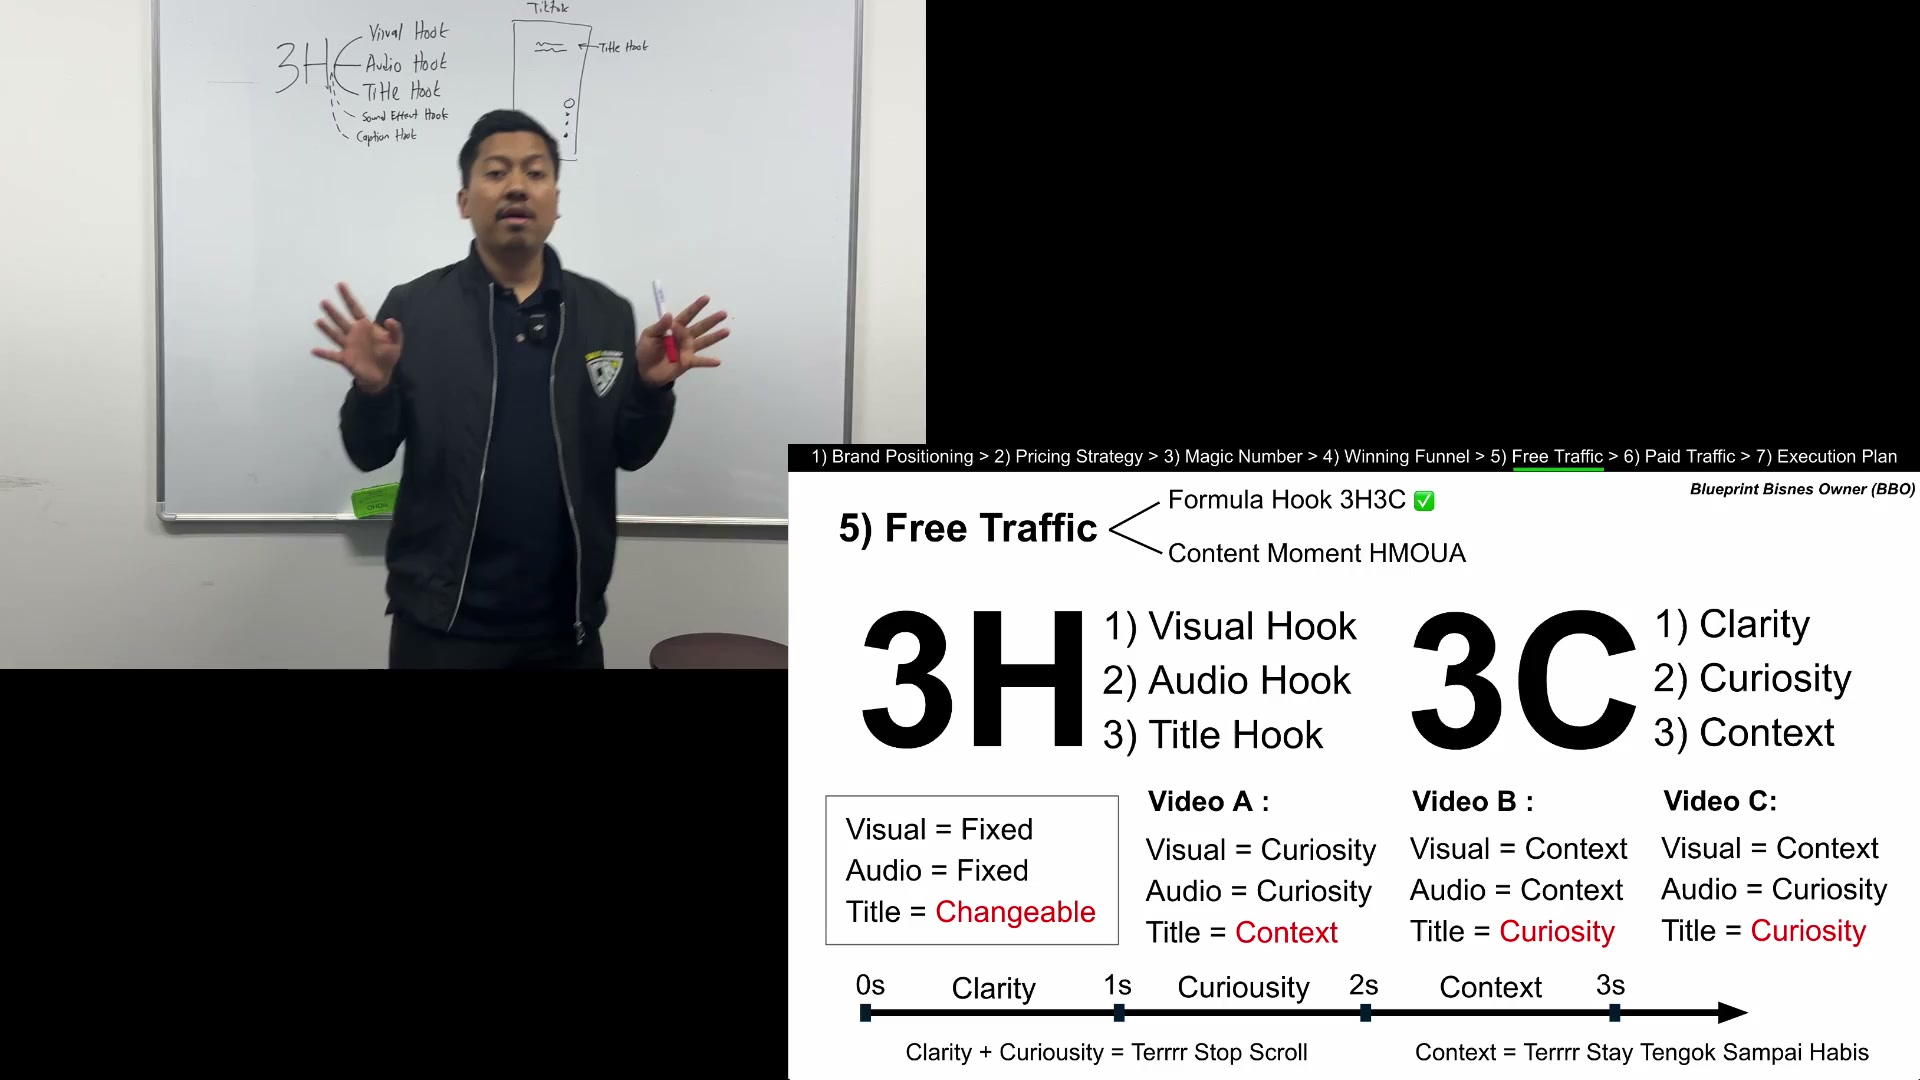Select the '2) Pricing Strategy' breadcrumb step
This screenshot has width=1920, height=1080.
click(1068, 457)
